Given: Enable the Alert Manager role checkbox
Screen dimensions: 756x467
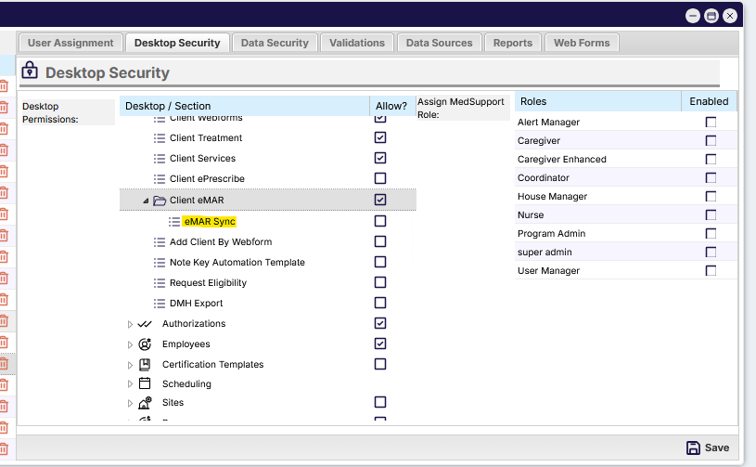Looking at the screenshot, I should (711, 122).
